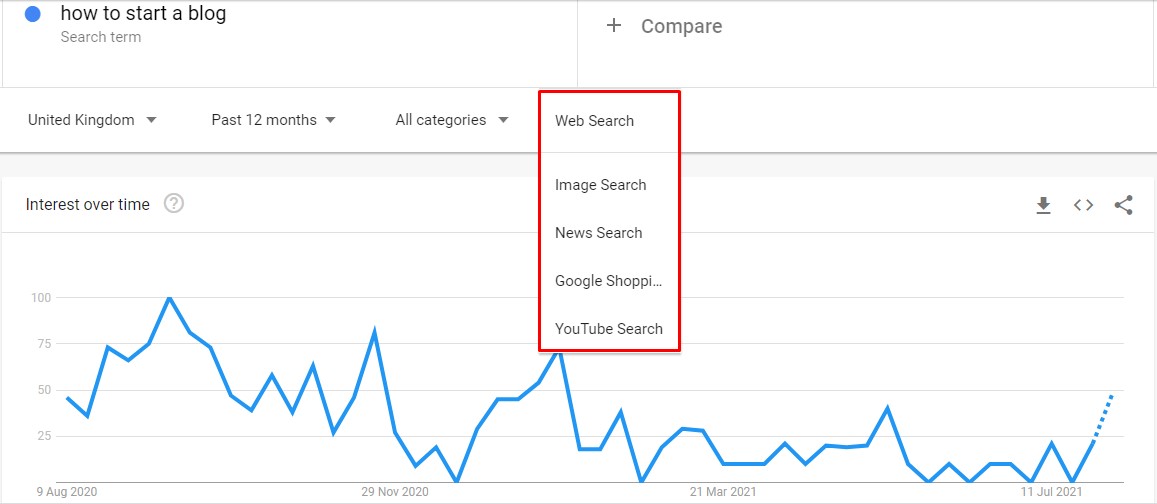
Task: Expand the United Kingdom region dropdown
Action: pyautogui.click(x=92, y=120)
